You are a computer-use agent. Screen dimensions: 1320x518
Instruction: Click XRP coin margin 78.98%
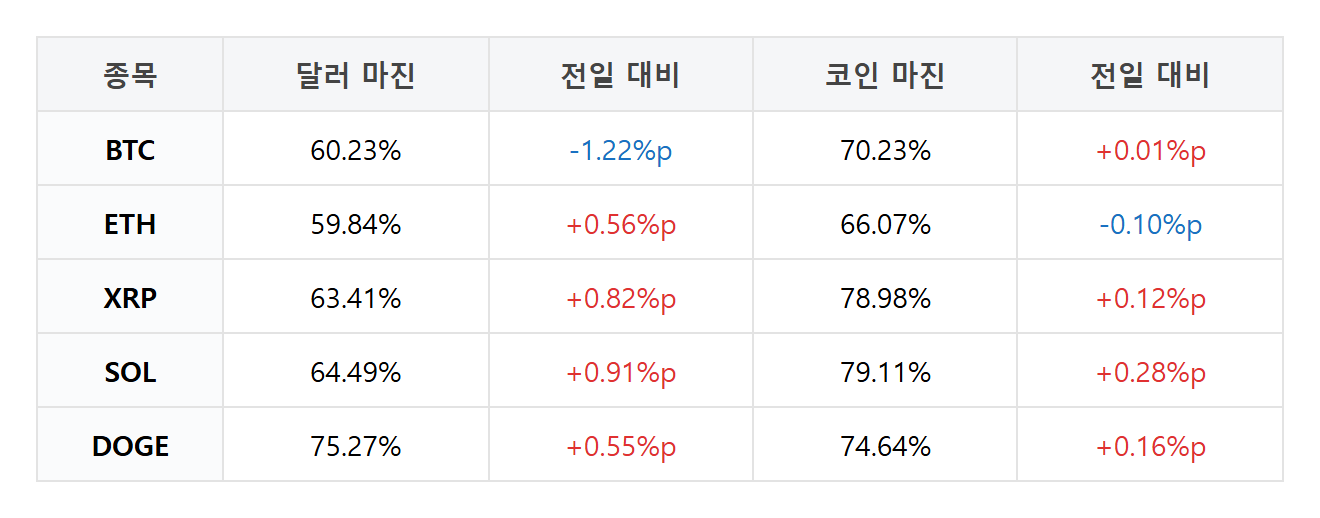886,299
